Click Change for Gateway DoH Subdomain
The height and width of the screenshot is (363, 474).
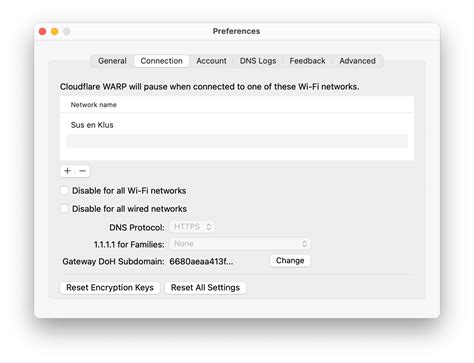pyautogui.click(x=290, y=261)
